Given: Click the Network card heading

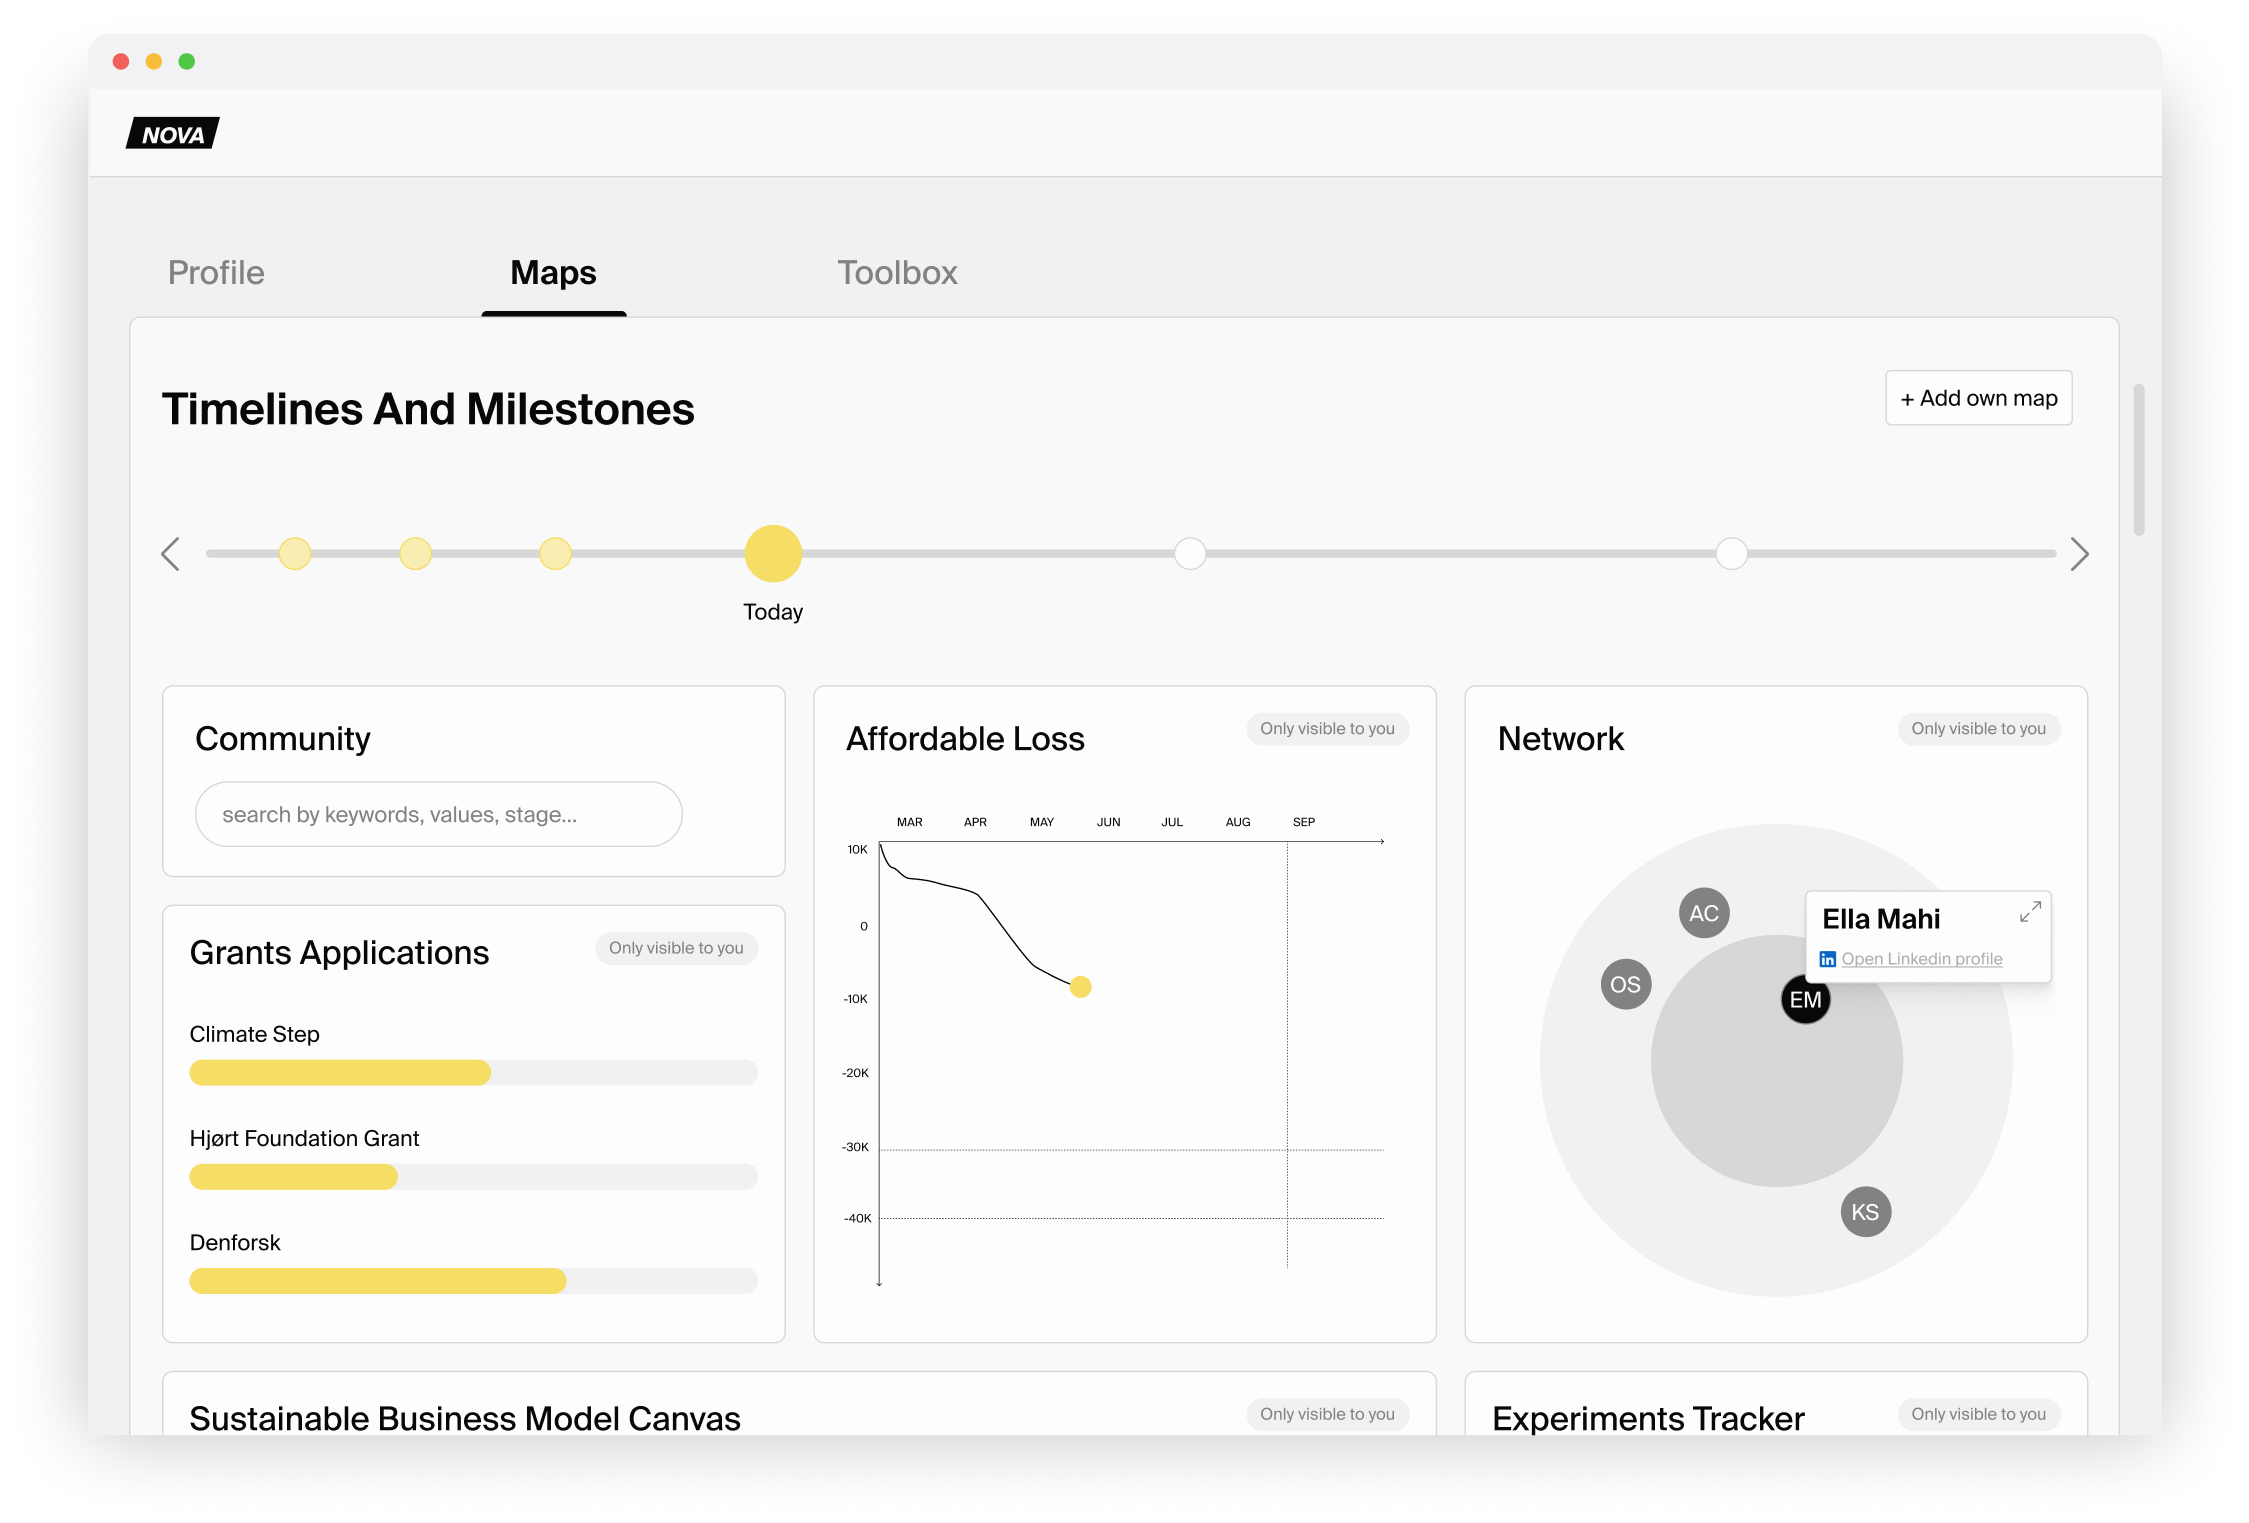Looking at the screenshot, I should tap(1560, 738).
